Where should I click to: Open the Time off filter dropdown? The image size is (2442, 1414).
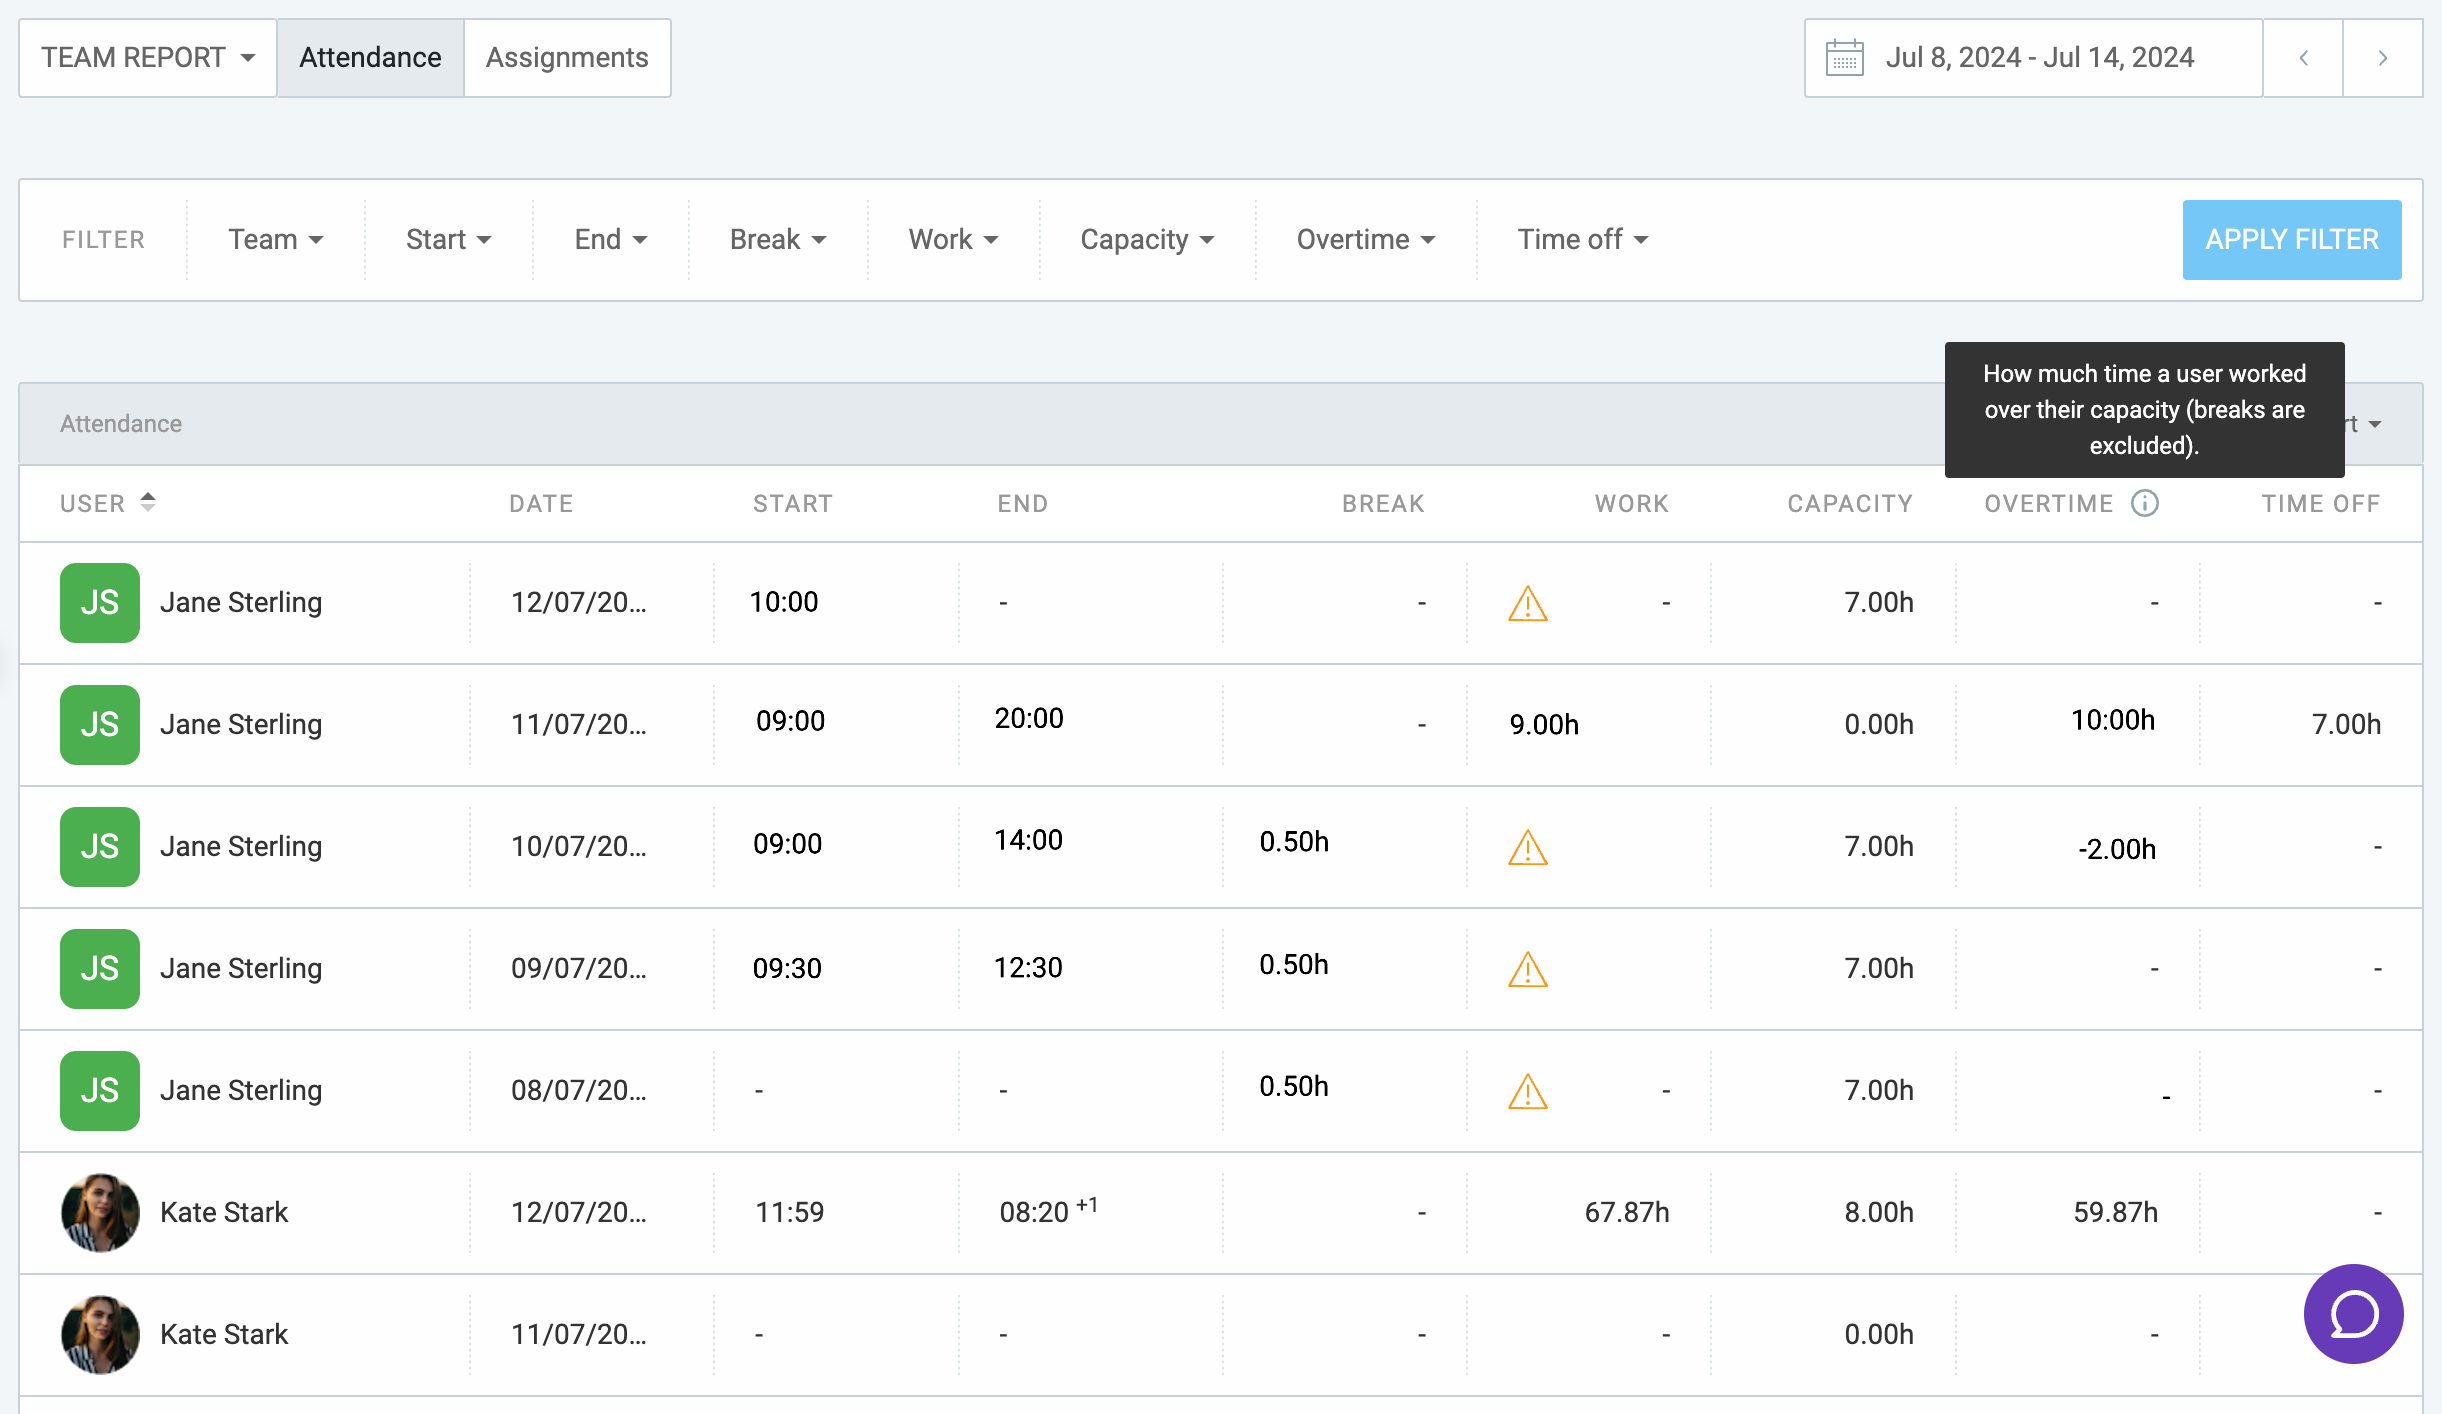tap(1581, 239)
